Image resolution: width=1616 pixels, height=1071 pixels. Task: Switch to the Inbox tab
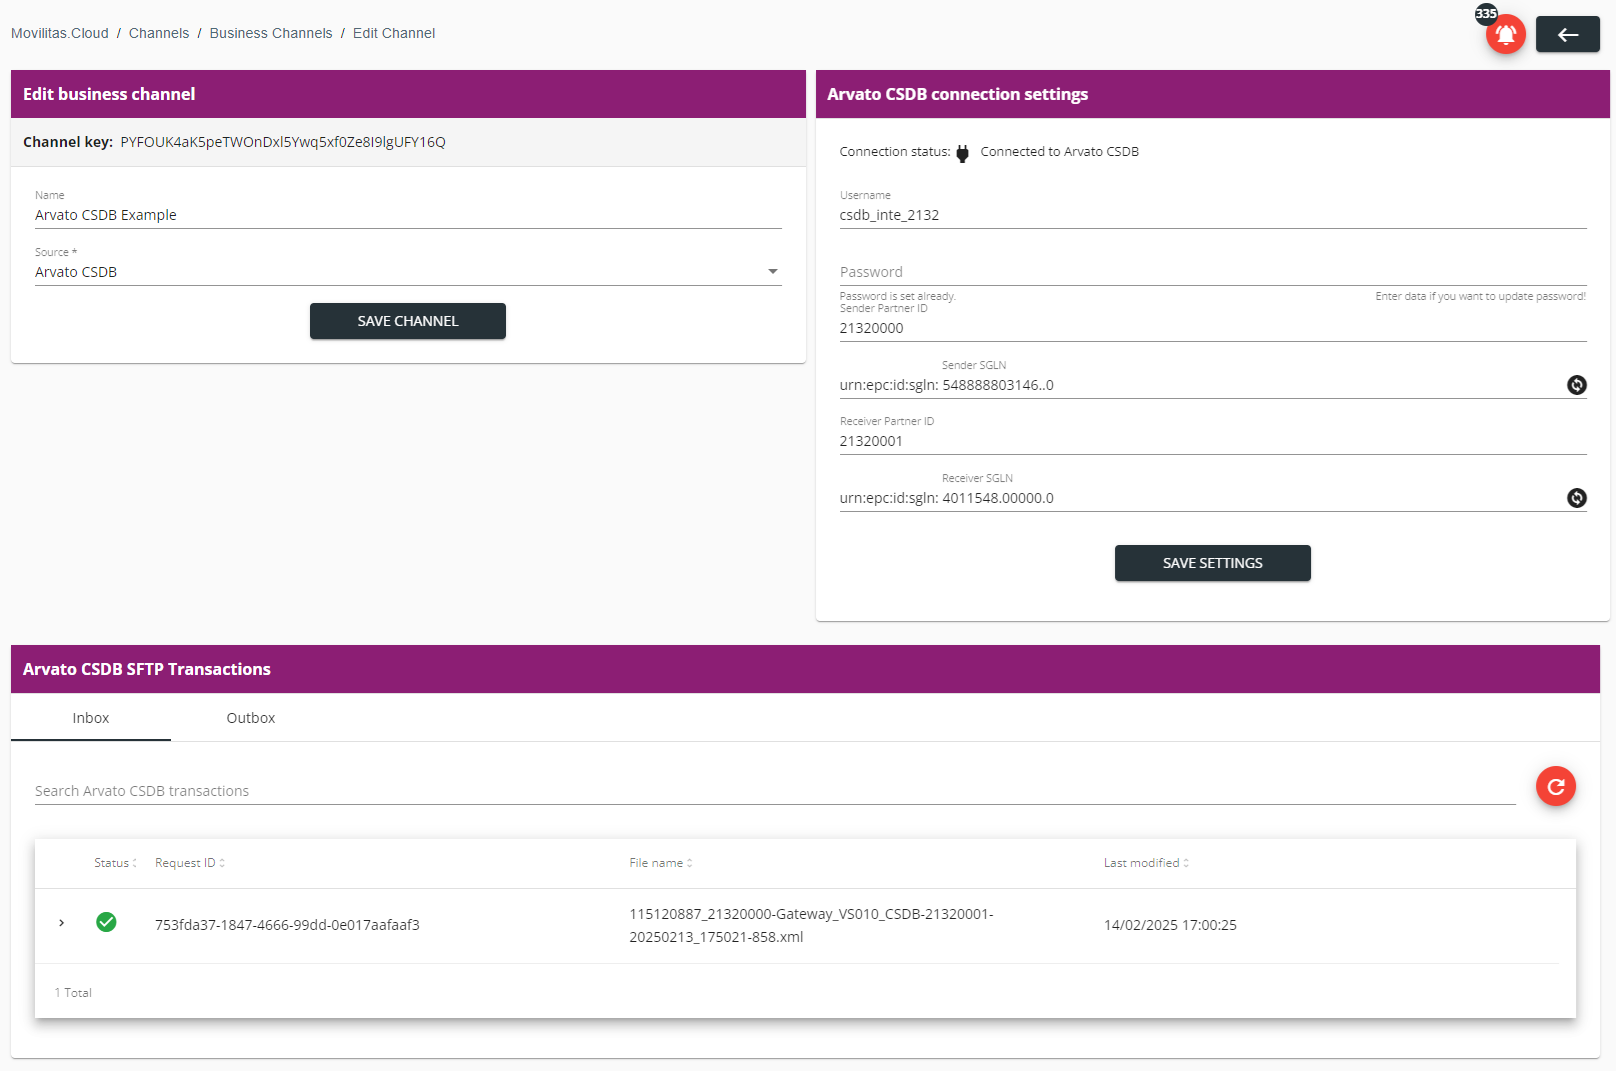pyautogui.click(x=91, y=718)
